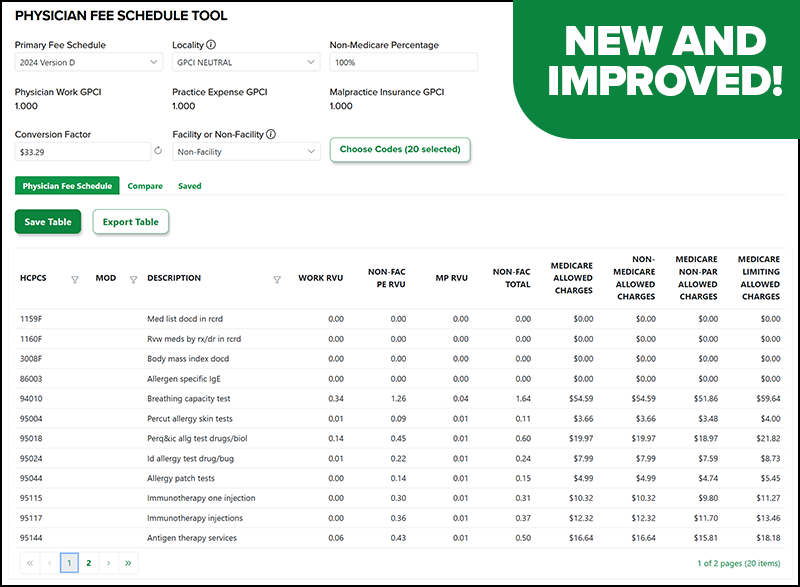Select page 2 in pagination
800x587 pixels.
click(89, 563)
